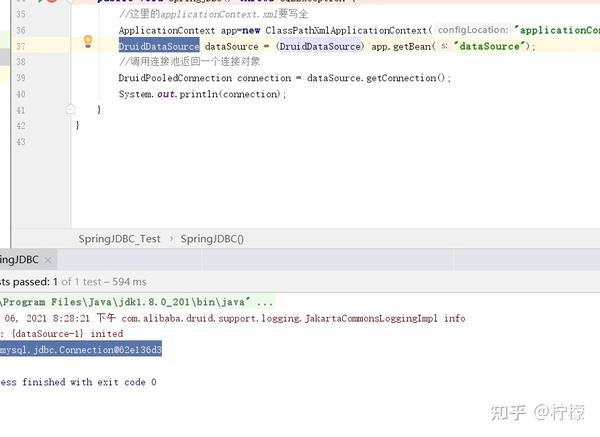600x437 pixels.
Task: Click ClassPathXmlApplicationContext class name
Action: (x=346, y=30)
